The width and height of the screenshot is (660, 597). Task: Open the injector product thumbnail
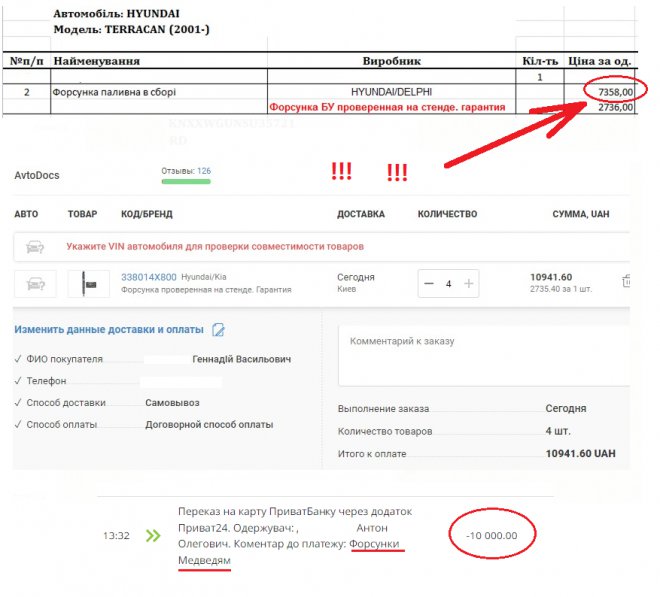(x=88, y=284)
